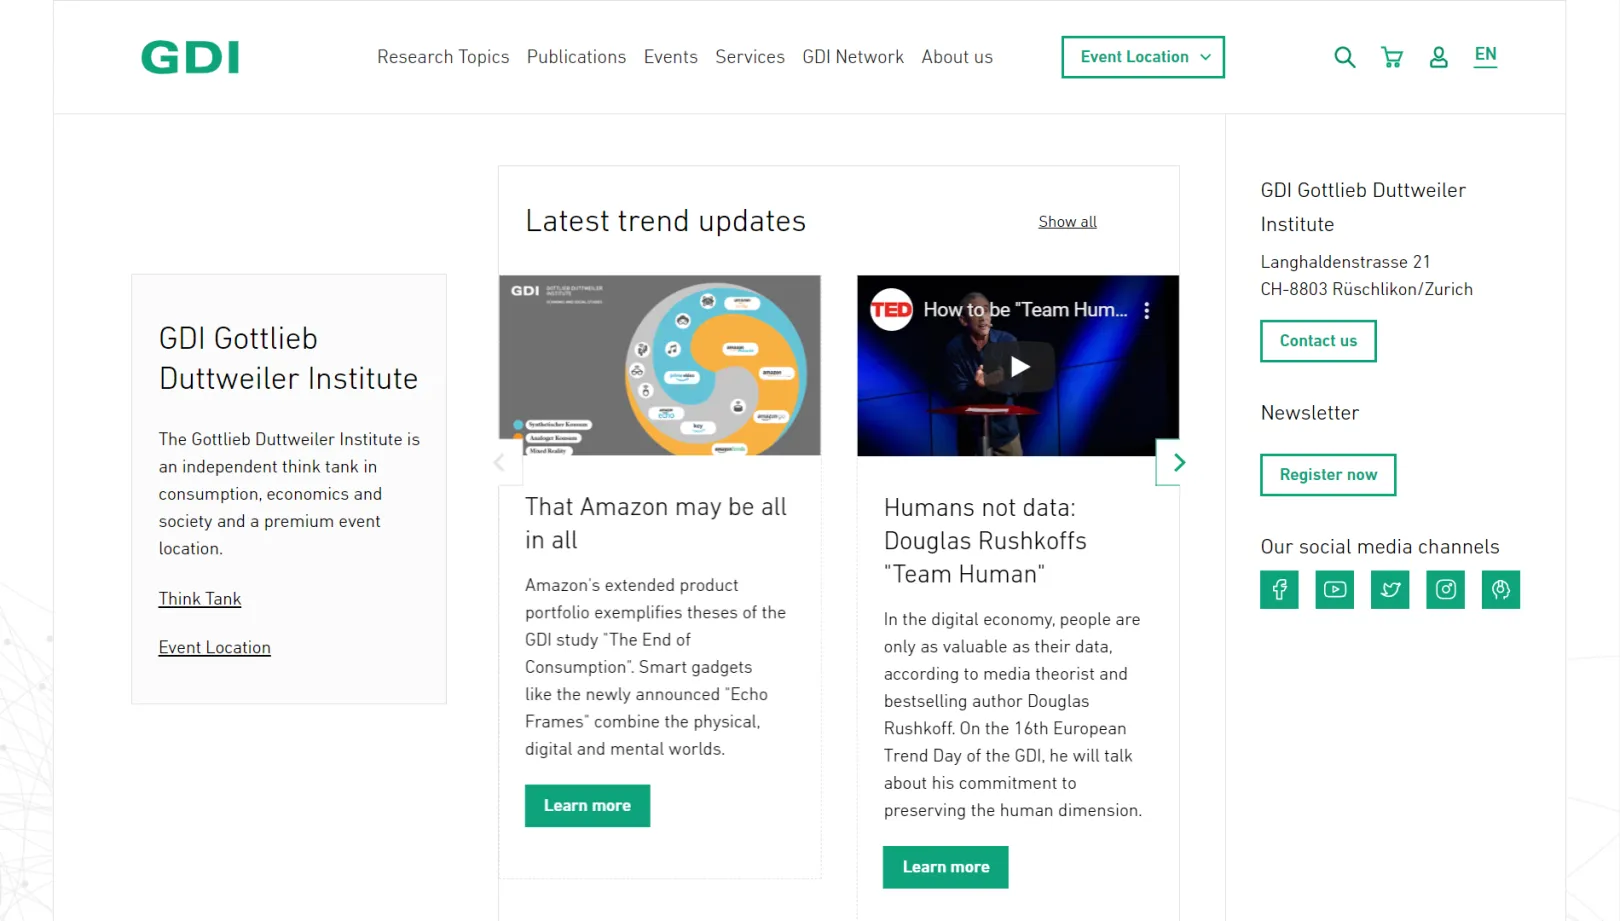Open the Services menu
This screenshot has height=921, width=1620.
pos(750,57)
